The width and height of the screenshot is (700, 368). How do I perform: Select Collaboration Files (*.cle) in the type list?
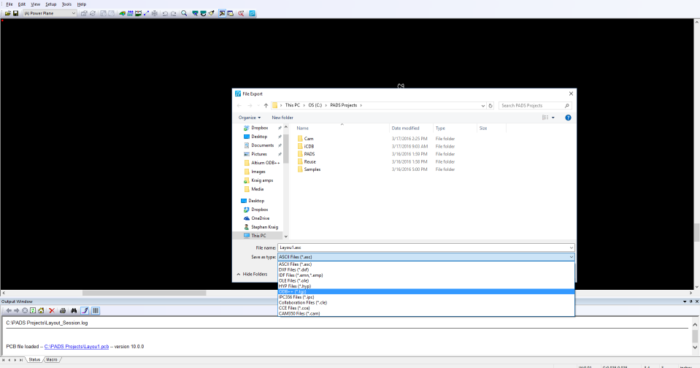pos(426,302)
